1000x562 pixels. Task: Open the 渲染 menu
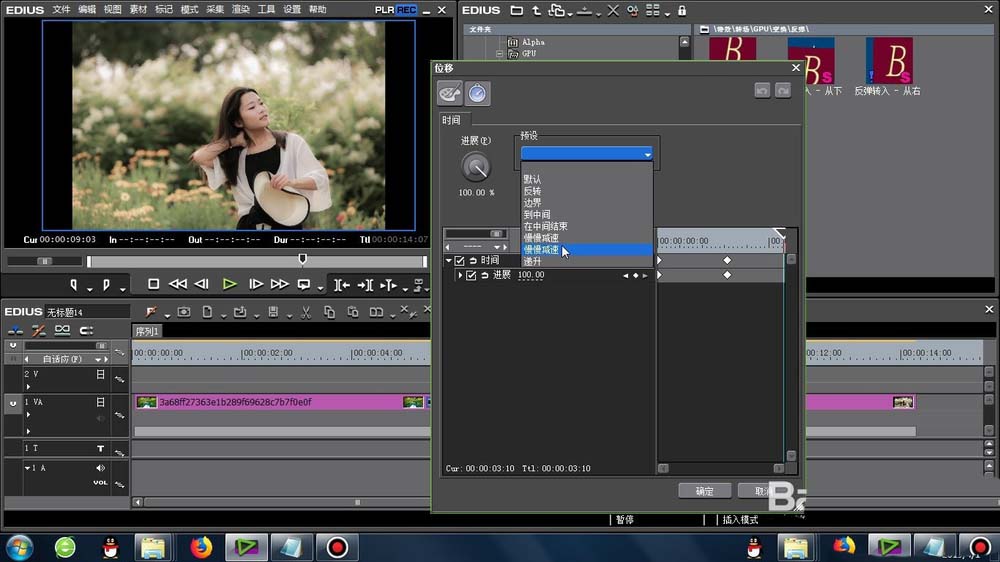pos(240,10)
